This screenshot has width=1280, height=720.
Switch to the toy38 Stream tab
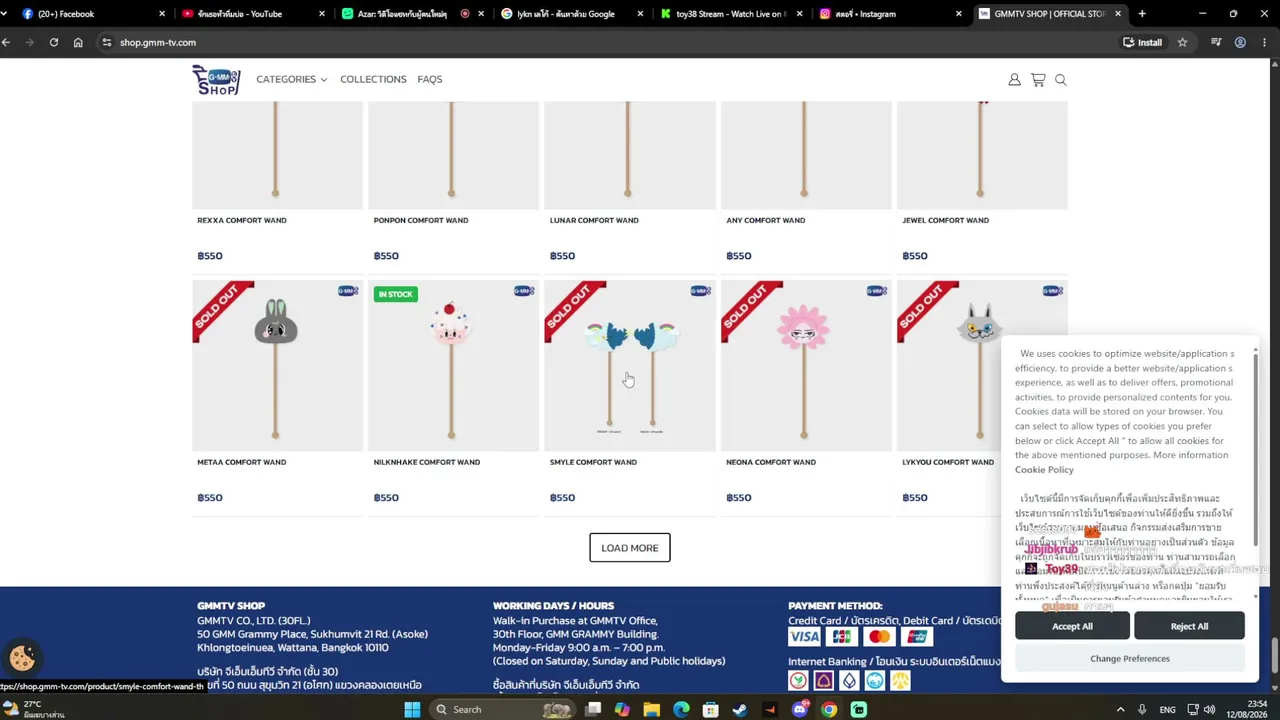[730, 14]
